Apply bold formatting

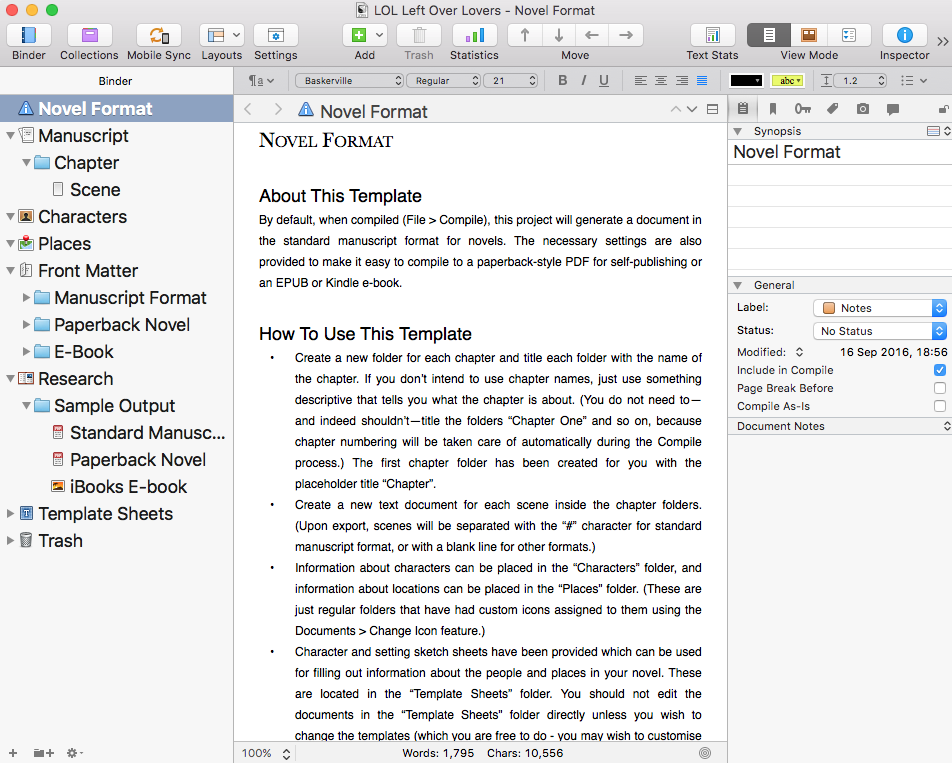(x=563, y=81)
